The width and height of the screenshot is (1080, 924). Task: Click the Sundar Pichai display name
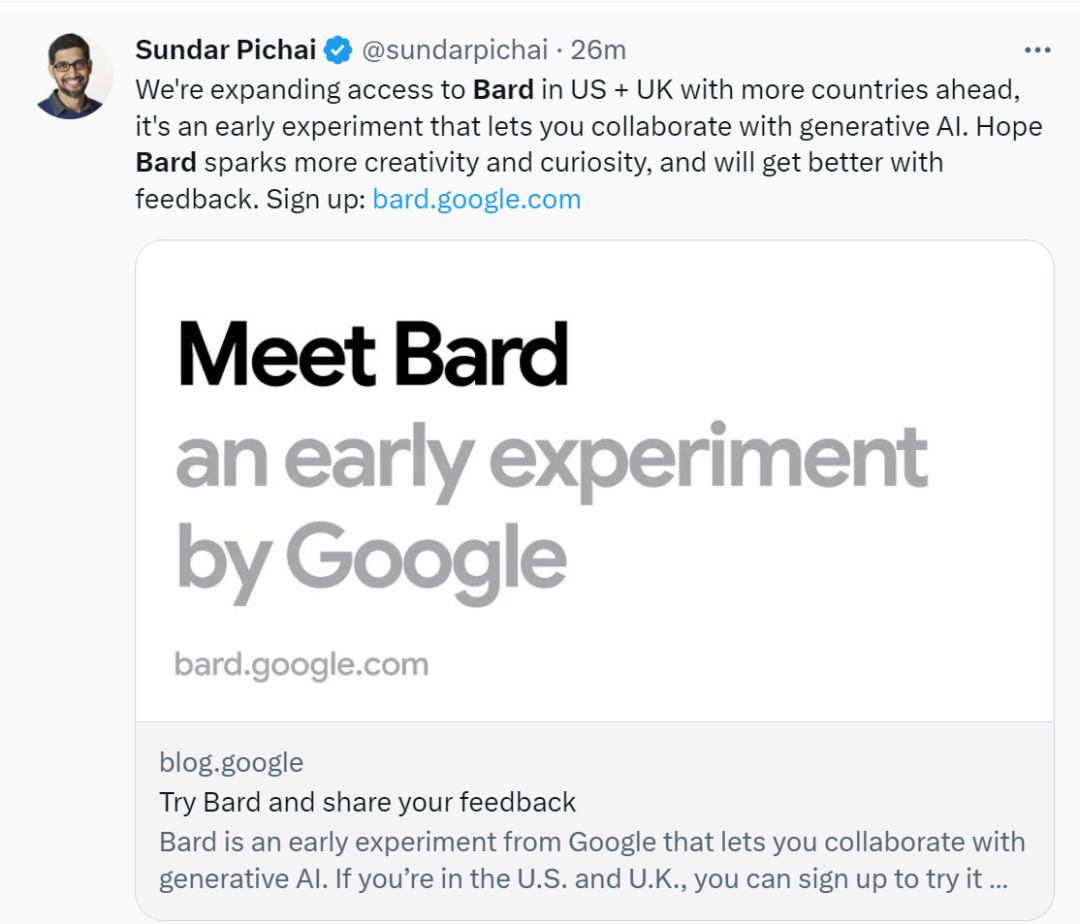point(226,49)
